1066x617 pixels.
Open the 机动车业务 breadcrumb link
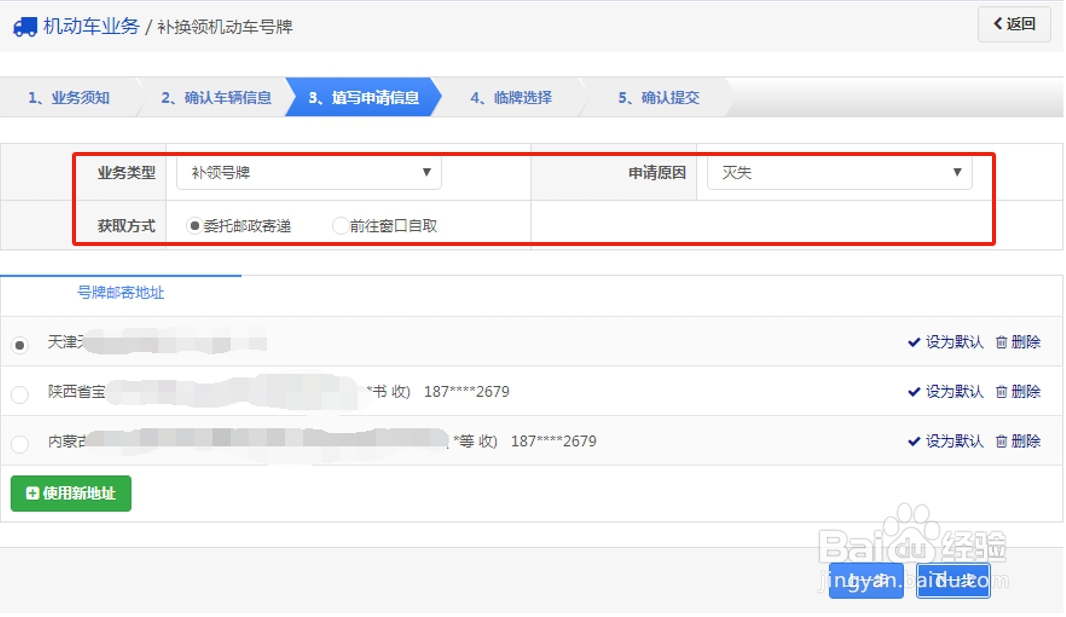point(91,27)
